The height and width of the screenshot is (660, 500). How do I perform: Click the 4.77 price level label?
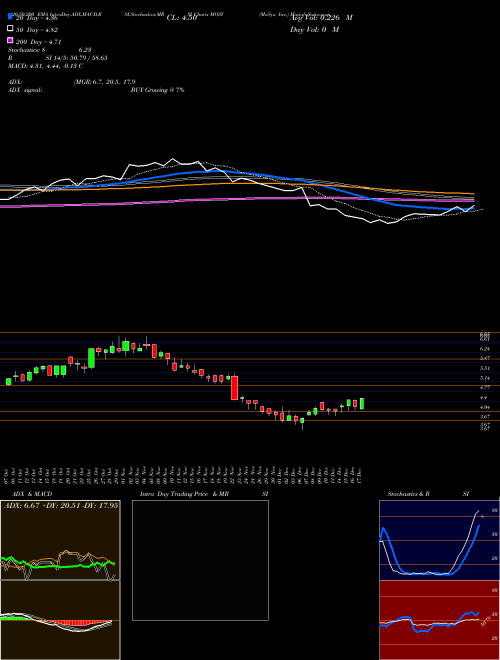pos(484,387)
